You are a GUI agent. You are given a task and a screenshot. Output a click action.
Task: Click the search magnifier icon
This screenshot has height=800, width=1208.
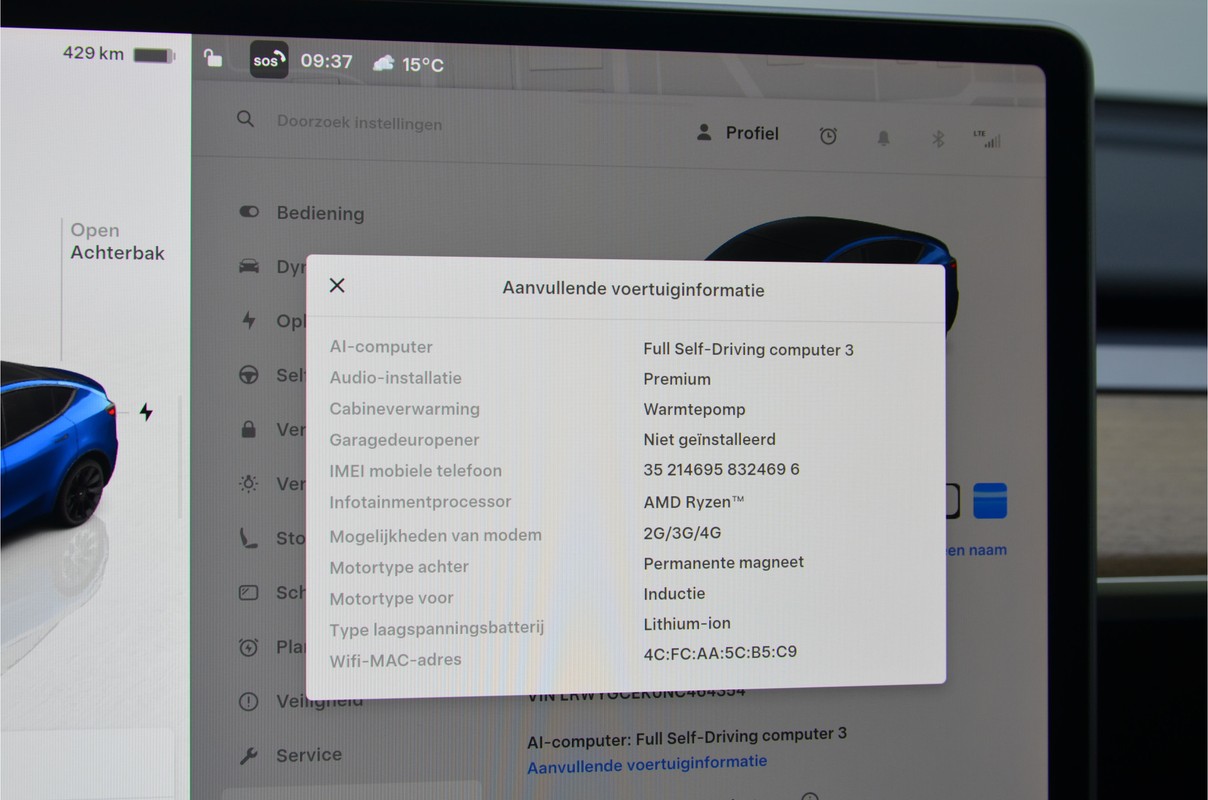click(245, 119)
